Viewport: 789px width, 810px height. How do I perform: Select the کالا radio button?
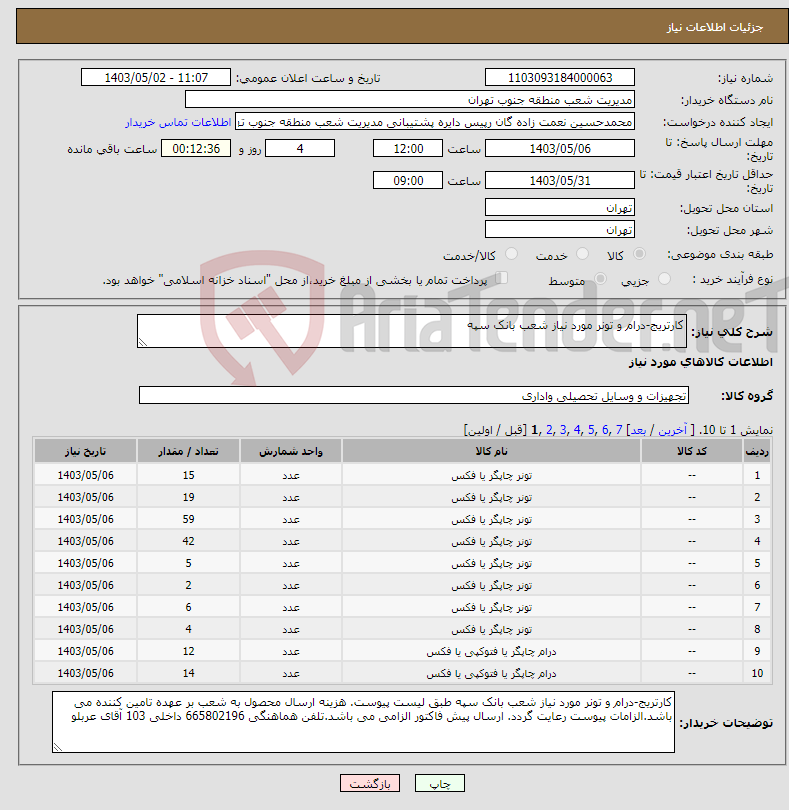pos(639,254)
